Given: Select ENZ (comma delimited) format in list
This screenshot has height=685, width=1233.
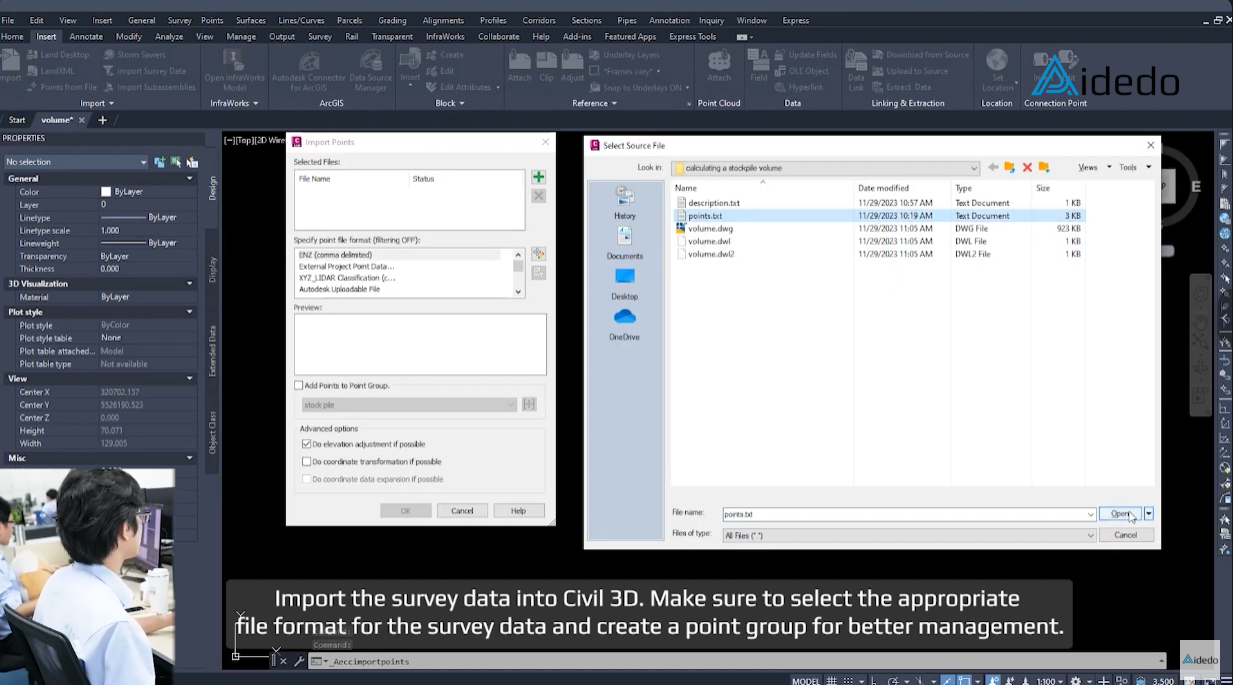Looking at the screenshot, I should (x=335, y=255).
